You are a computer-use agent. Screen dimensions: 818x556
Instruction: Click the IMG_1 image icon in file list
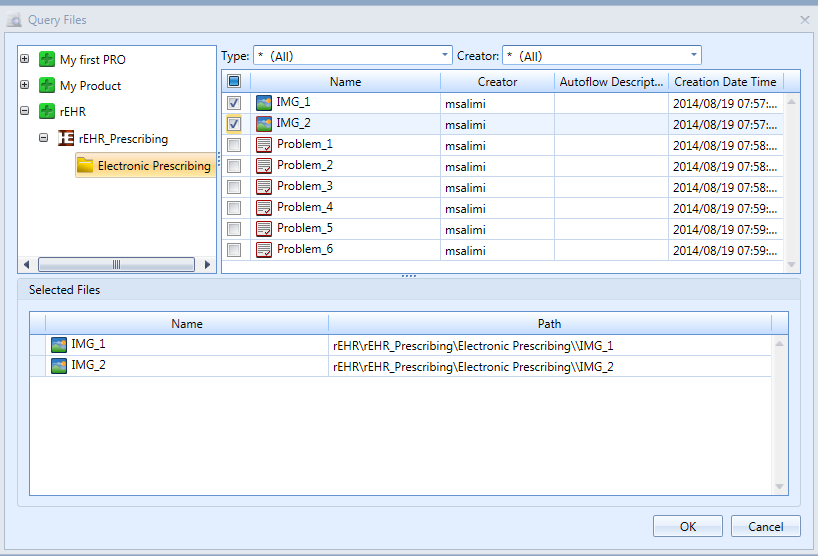point(264,102)
